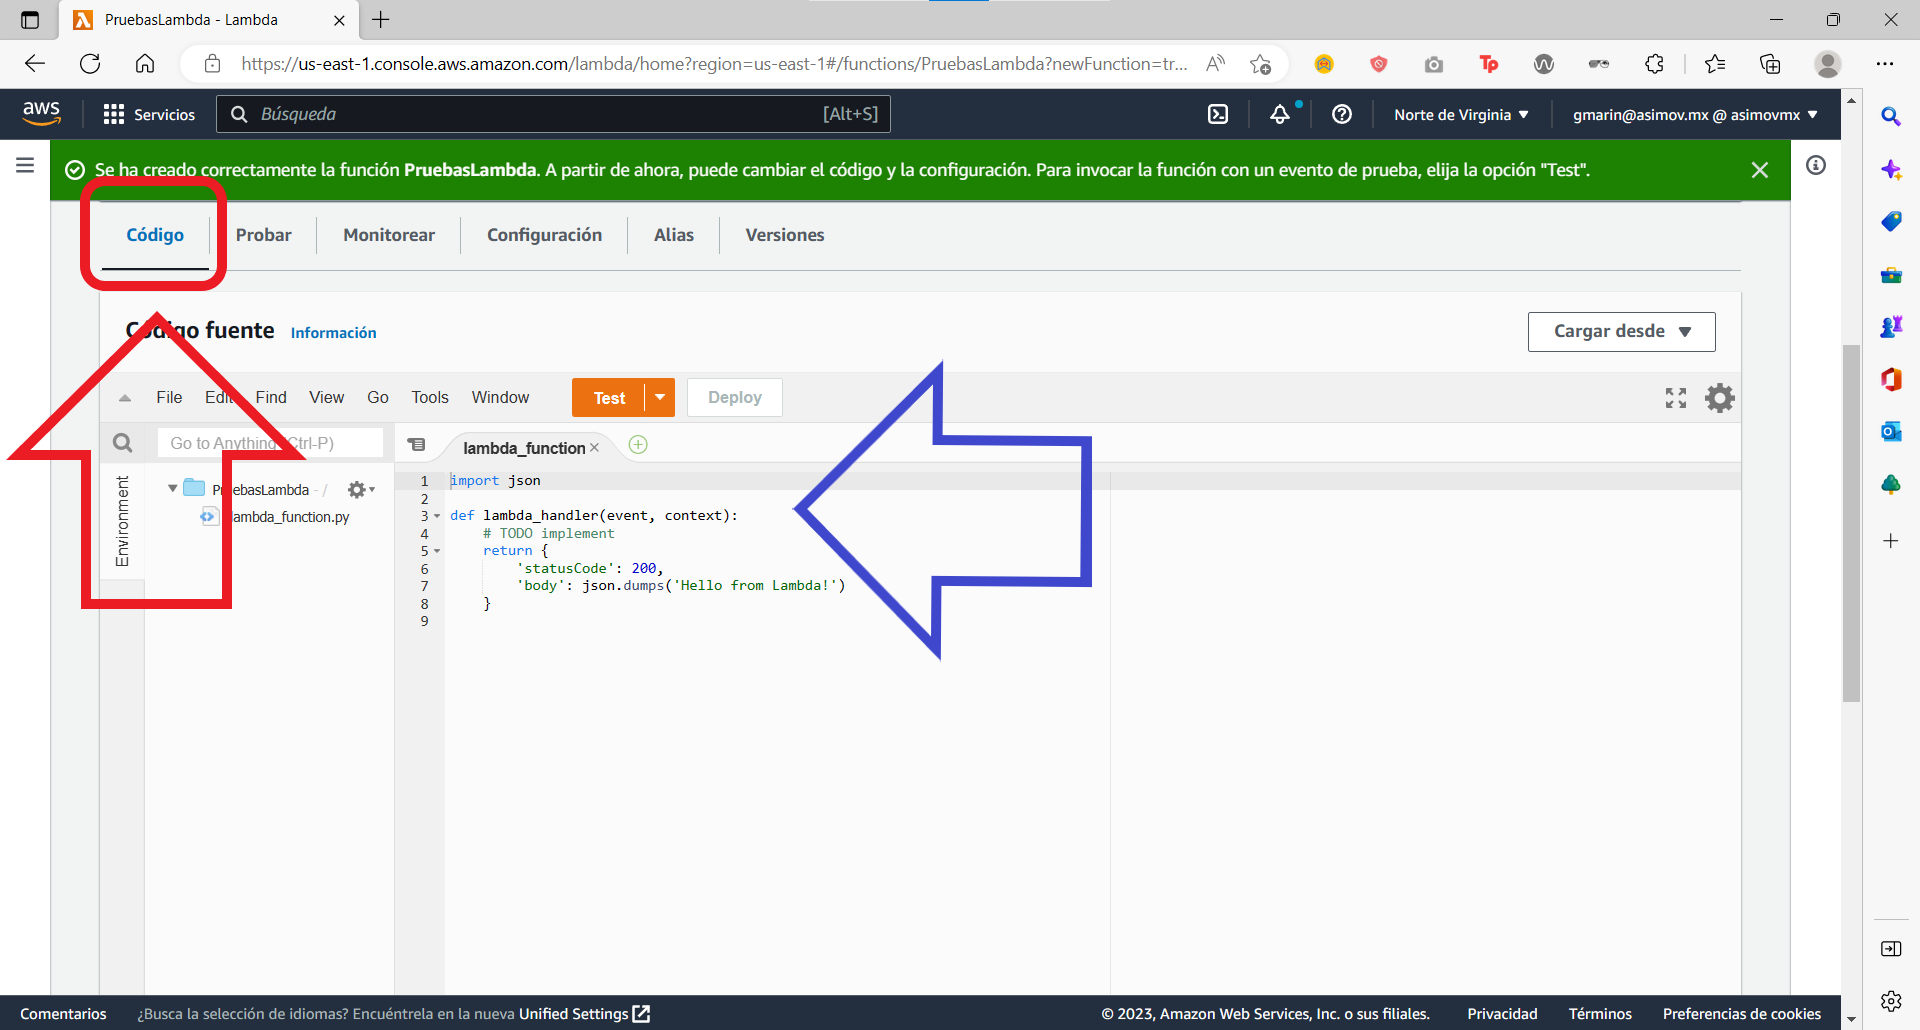Image resolution: width=1920 pixels, height=1030 pixels.
Task: Open the editor settings gear icon
Action: tap(1719, 398)
